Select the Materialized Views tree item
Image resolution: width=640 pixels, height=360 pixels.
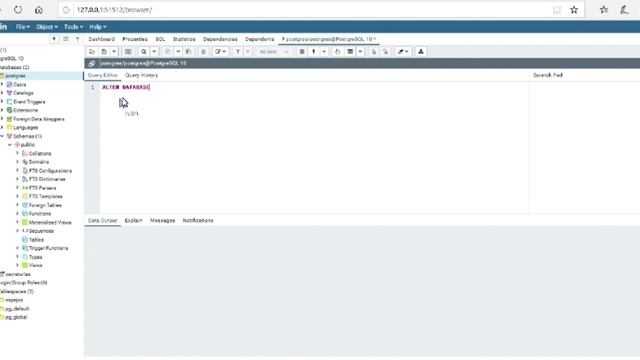pos(50,222)
